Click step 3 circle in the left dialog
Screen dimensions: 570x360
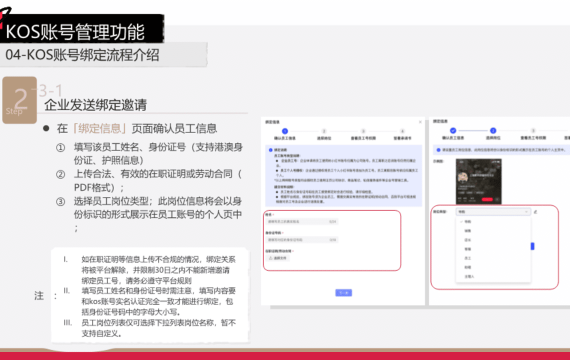coord(363,131)
